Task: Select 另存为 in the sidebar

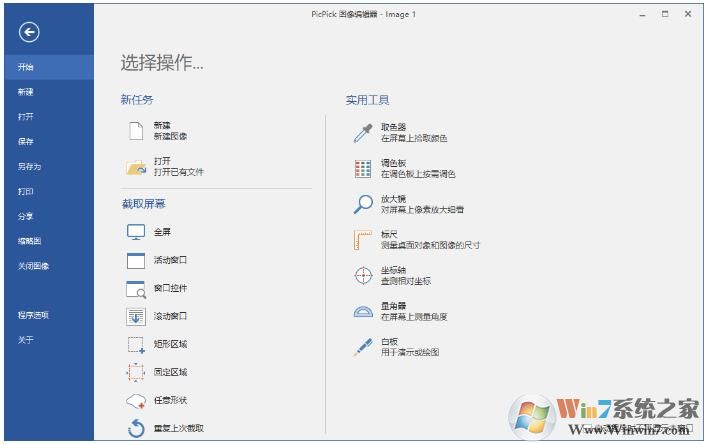Action: click(49, 167)
